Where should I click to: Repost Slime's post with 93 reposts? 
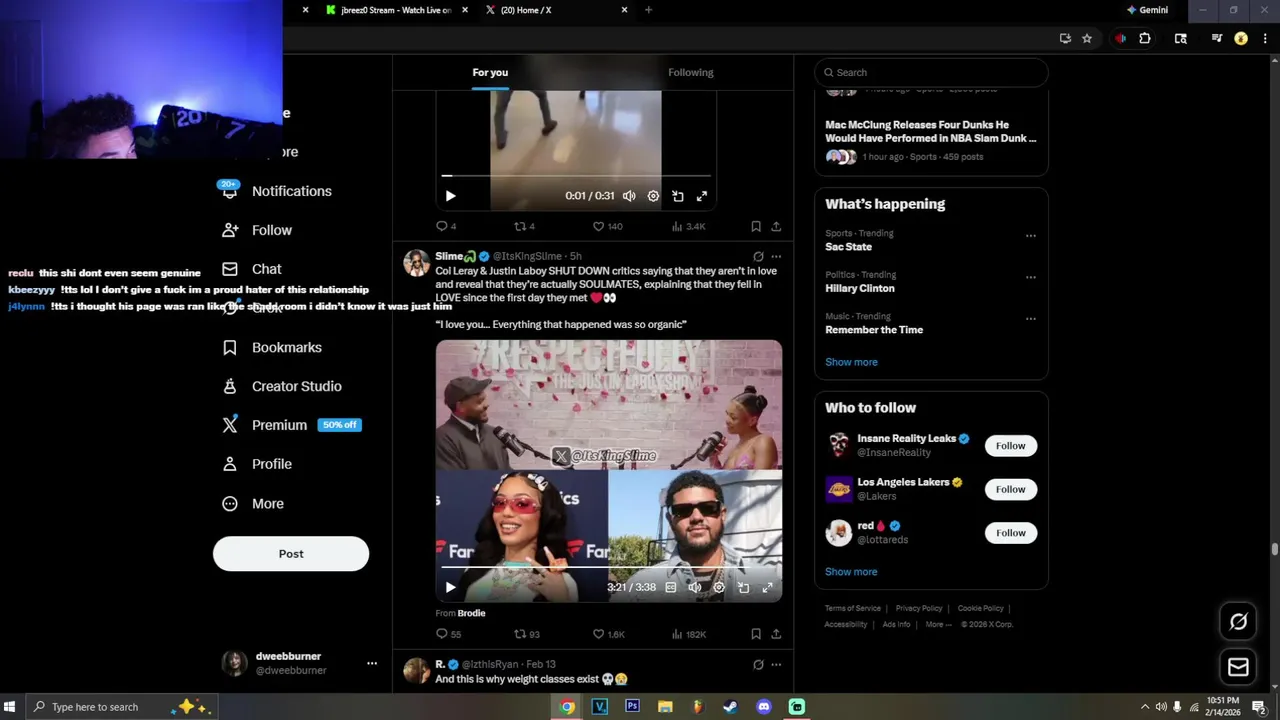tap(527, 634)
